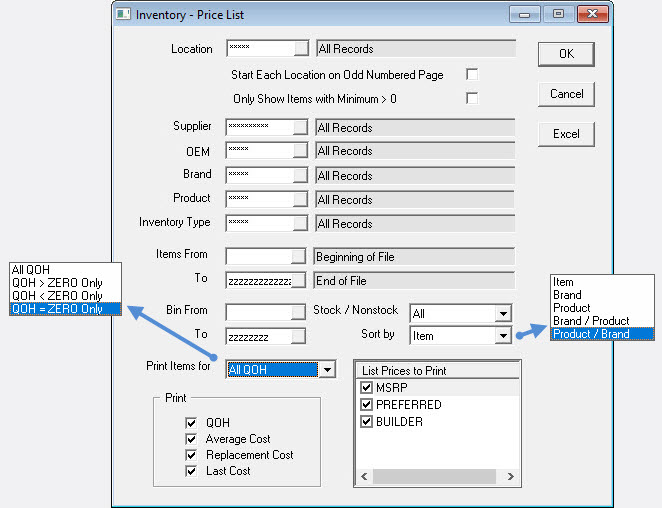Viewport: 662px width, 508px height.
Task: Choose Product in the sort list
Action: [602, 308]
